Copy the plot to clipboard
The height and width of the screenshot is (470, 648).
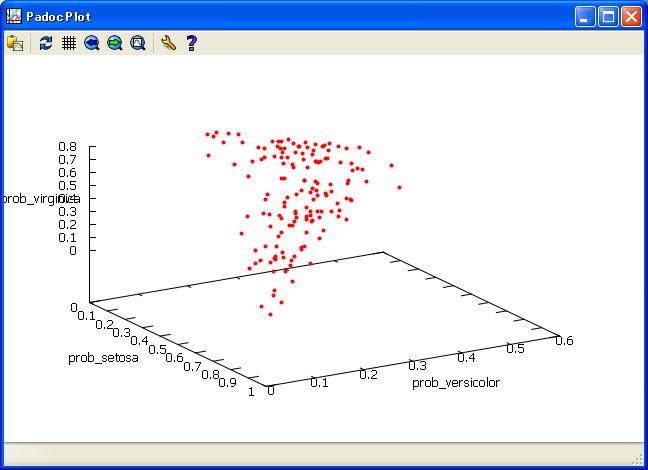point(15,43)
